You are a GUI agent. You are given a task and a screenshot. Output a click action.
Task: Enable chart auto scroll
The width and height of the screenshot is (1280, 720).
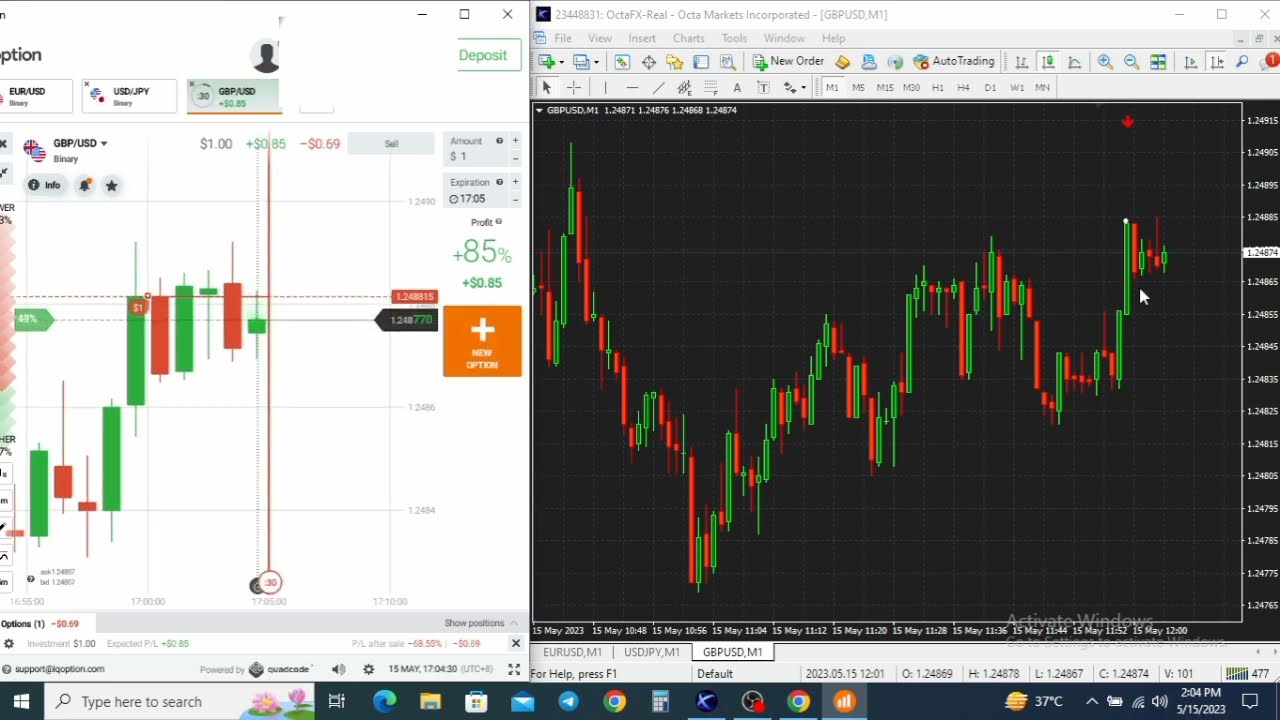[1191, 61]
